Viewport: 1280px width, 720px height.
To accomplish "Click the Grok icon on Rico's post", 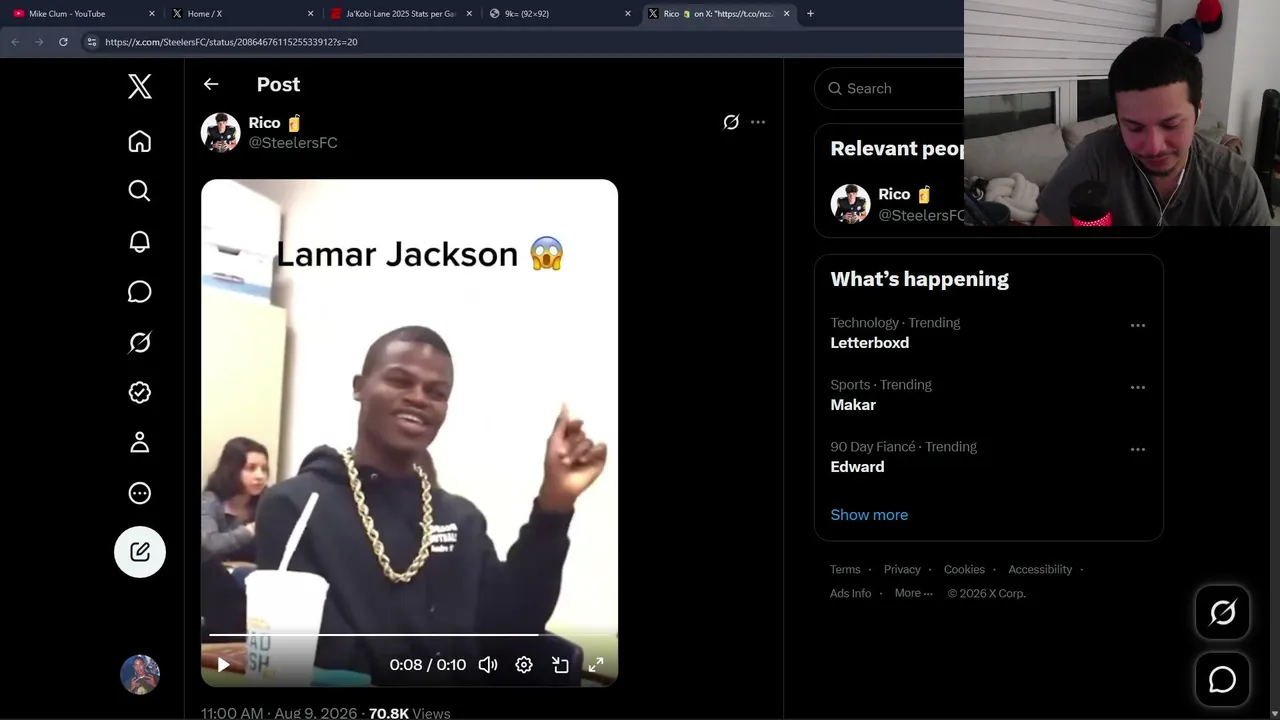I will click(x=731, y=122).
